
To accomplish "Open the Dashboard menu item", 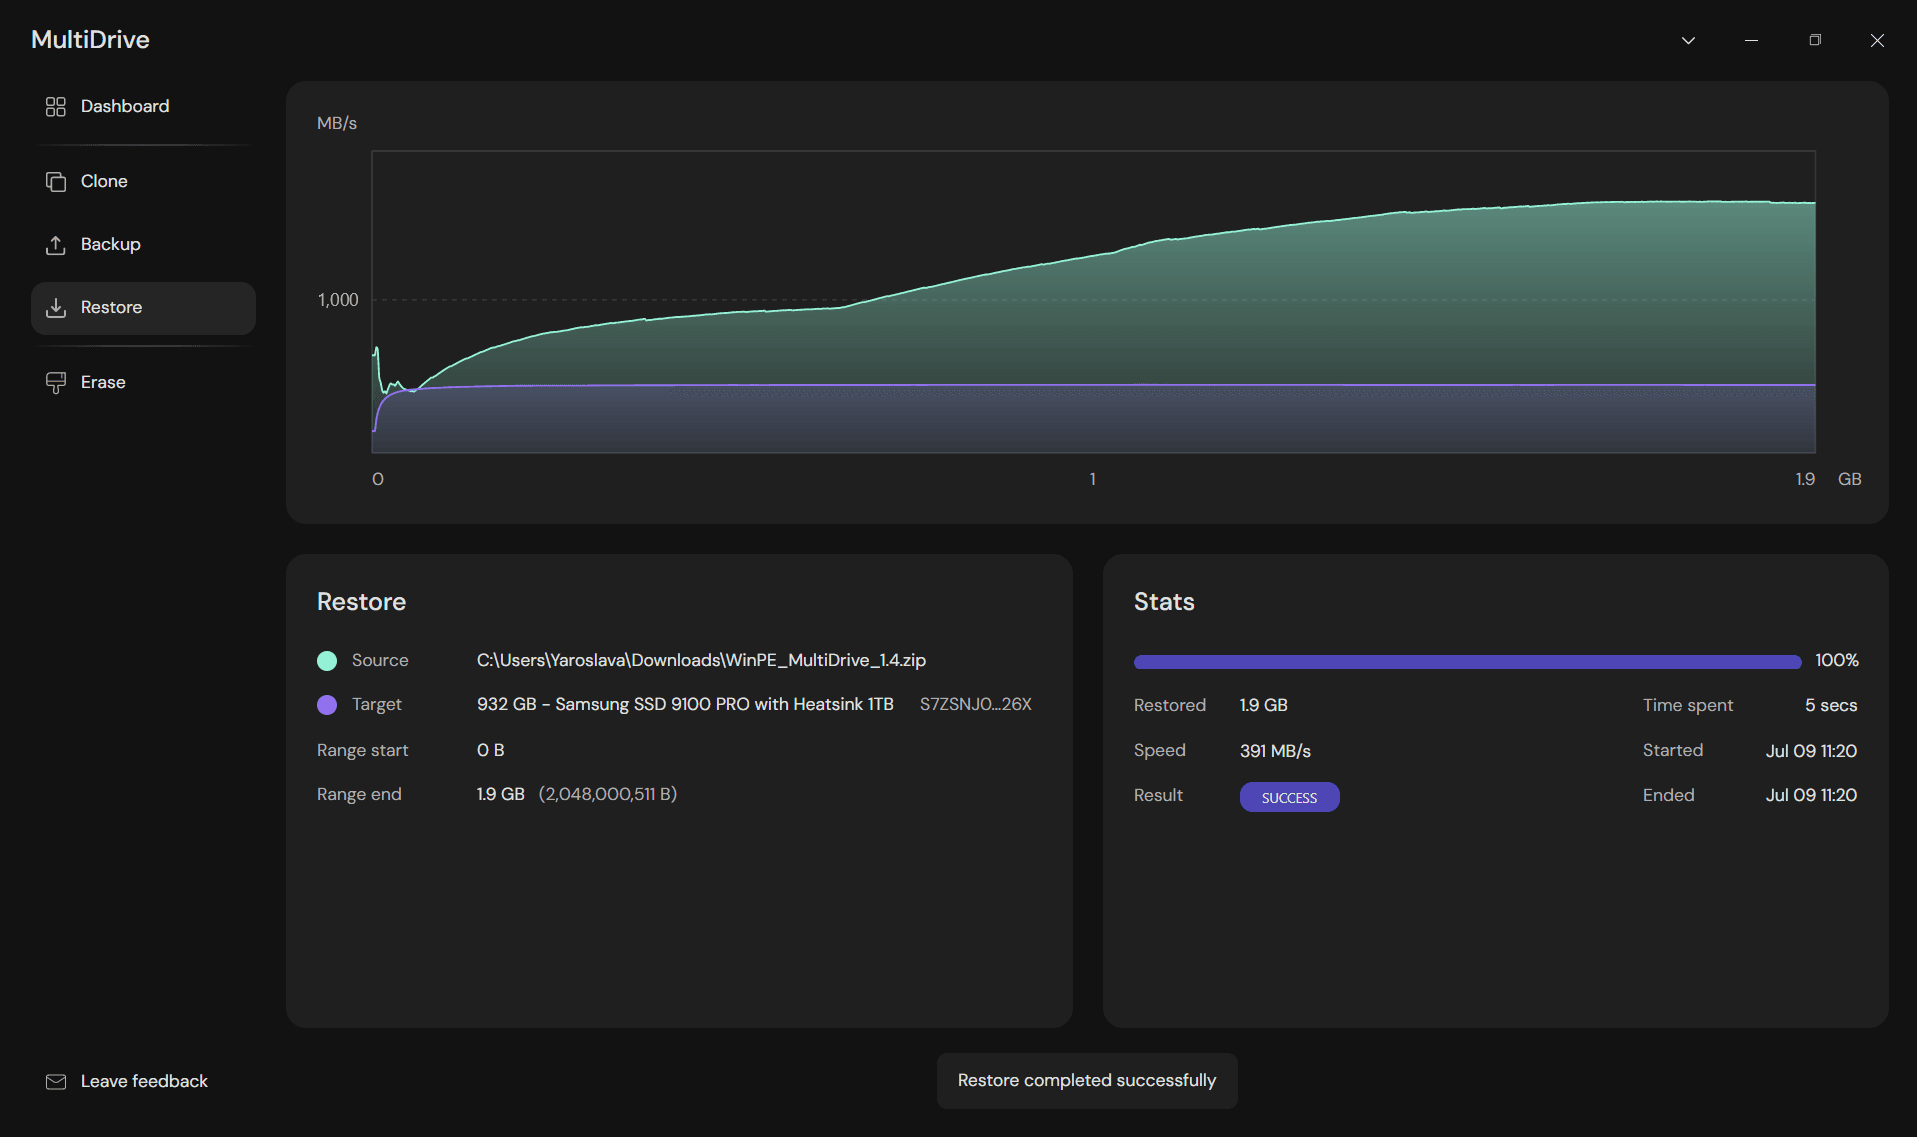I will pyautogui.click(x=143, y=107).
